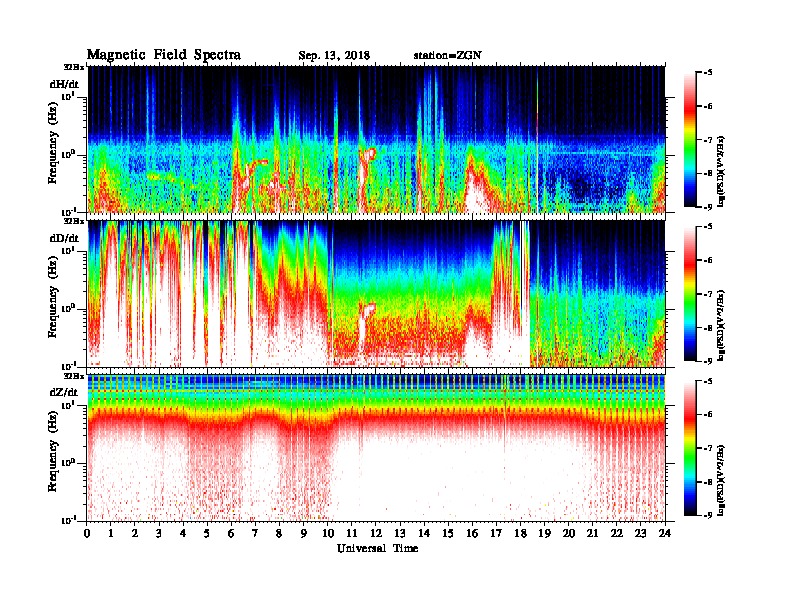792x612 pixels.
Task: Click hour tick label "6" on the time axis
Action: pos(231,533)
